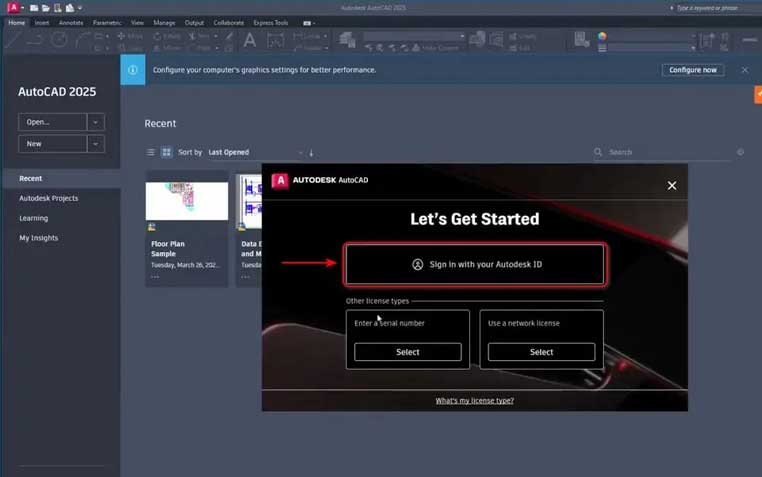Click Sign in with your Autodesk ID
Screen dimensions: 762x477
(x=475, y=264)
